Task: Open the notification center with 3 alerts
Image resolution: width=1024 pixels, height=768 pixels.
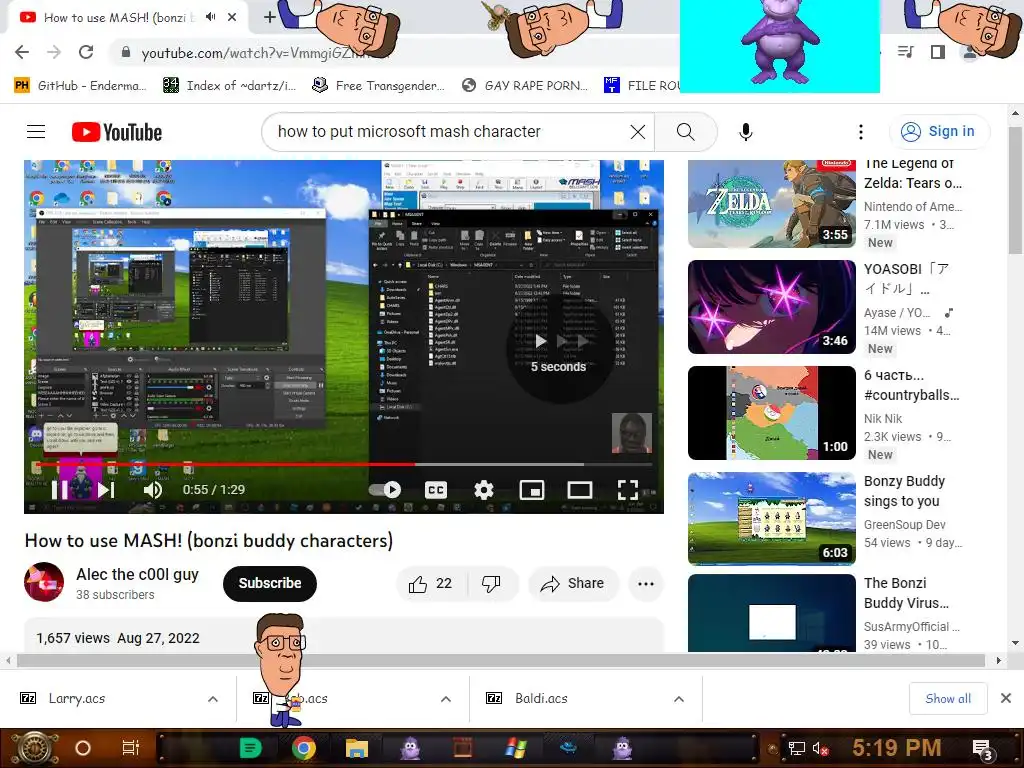Action: 983,750
